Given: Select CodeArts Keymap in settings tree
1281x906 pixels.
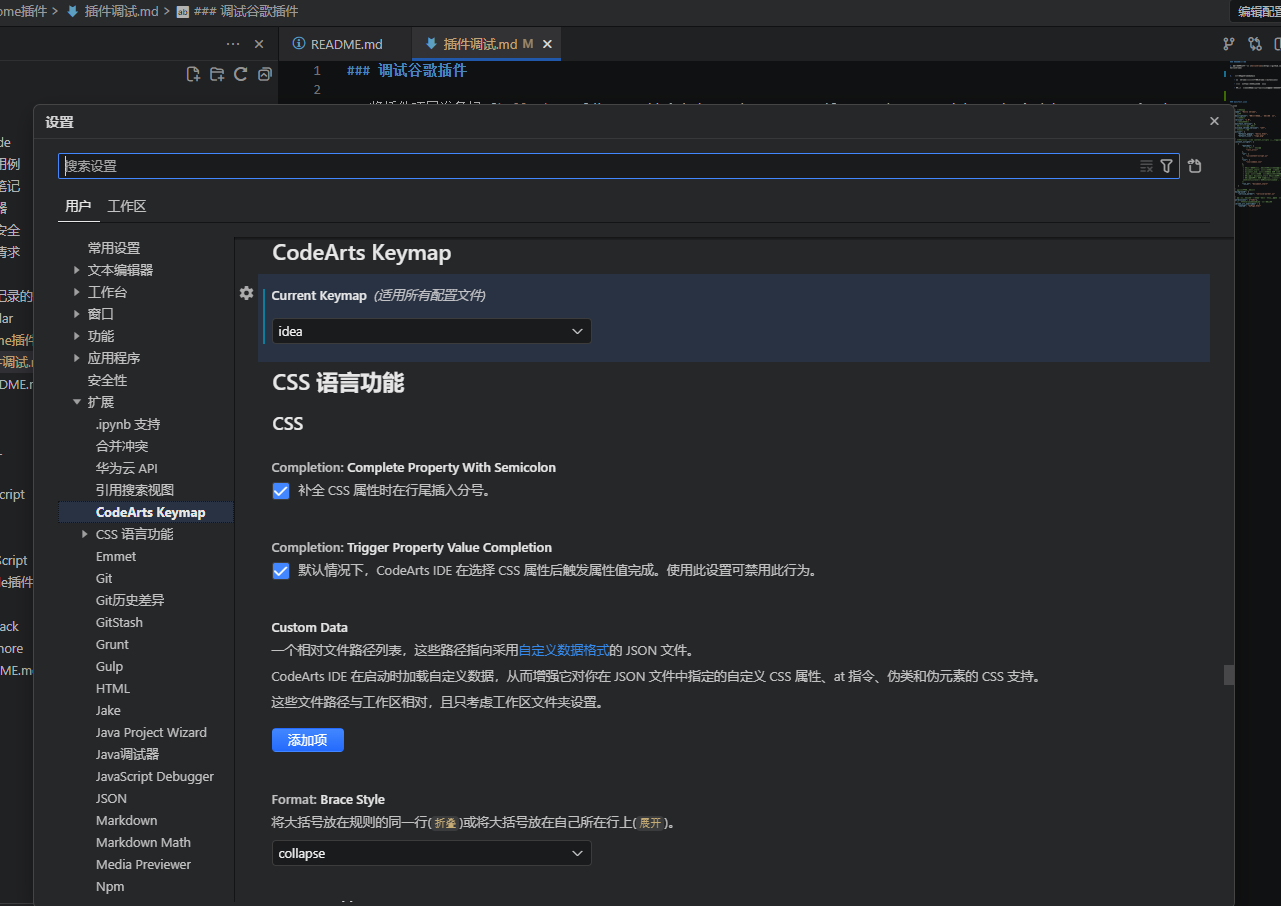Looking at the screenshot, I should 150,512.
